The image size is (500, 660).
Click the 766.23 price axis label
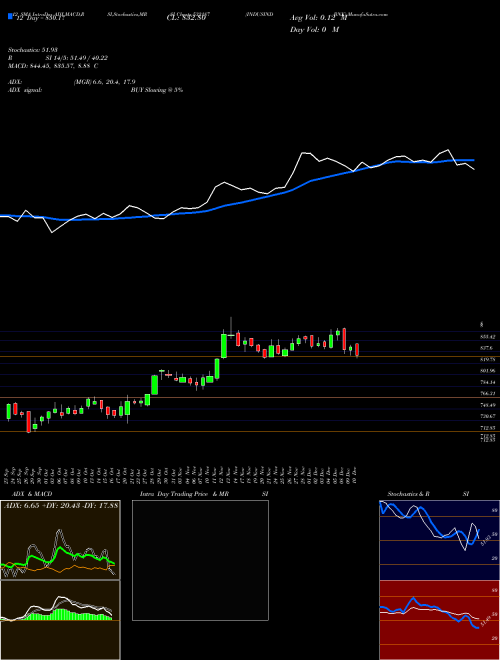click(487, 394)
